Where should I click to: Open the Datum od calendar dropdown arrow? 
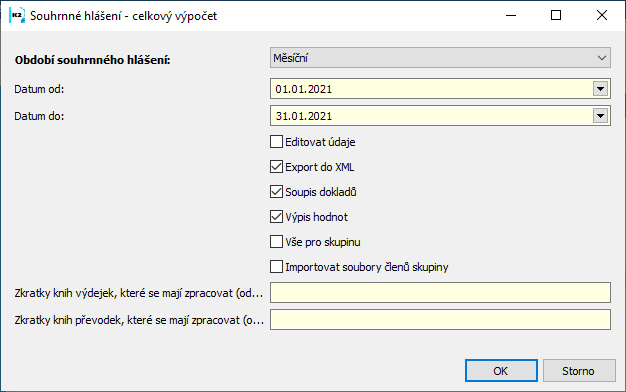(600, 89)
